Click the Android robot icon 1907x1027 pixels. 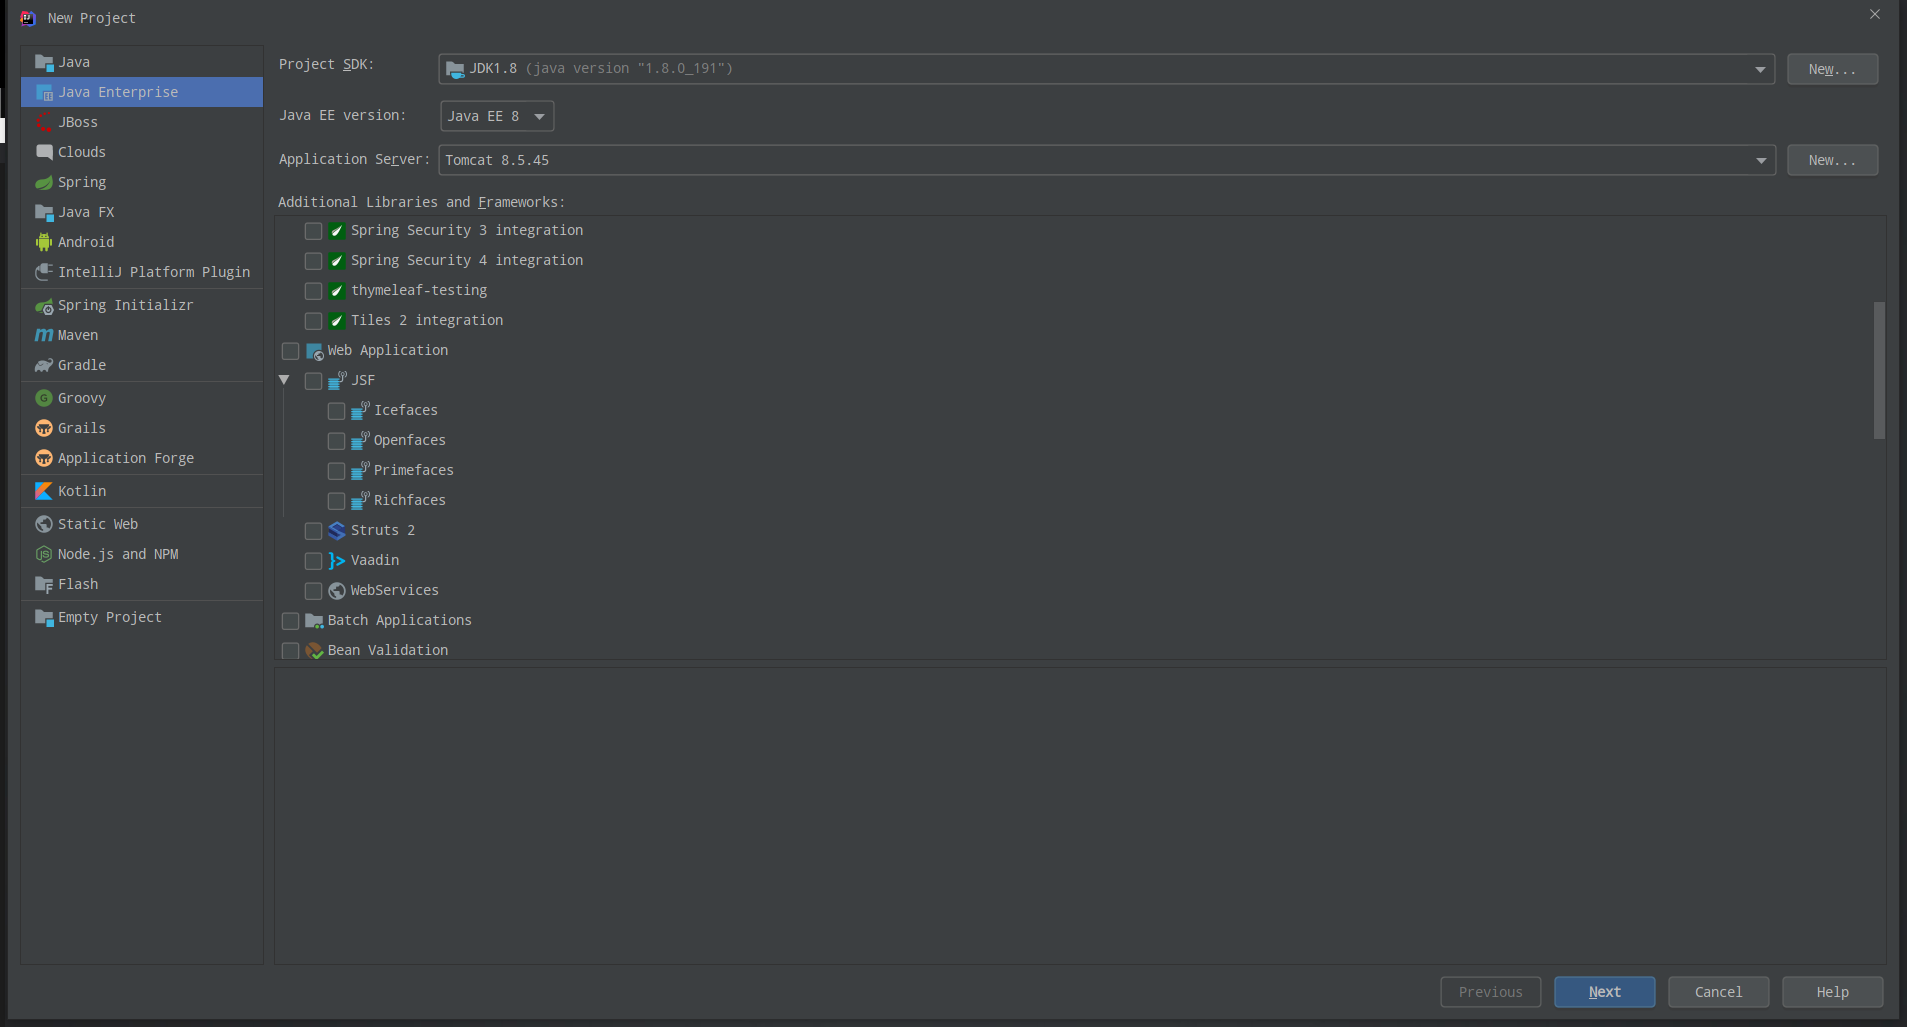pyautogui.click(x=44, y=242)
